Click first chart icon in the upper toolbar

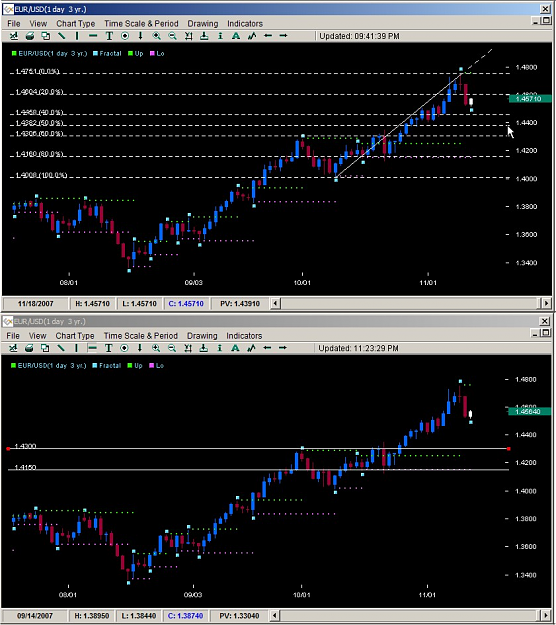(x=14, y=36)
